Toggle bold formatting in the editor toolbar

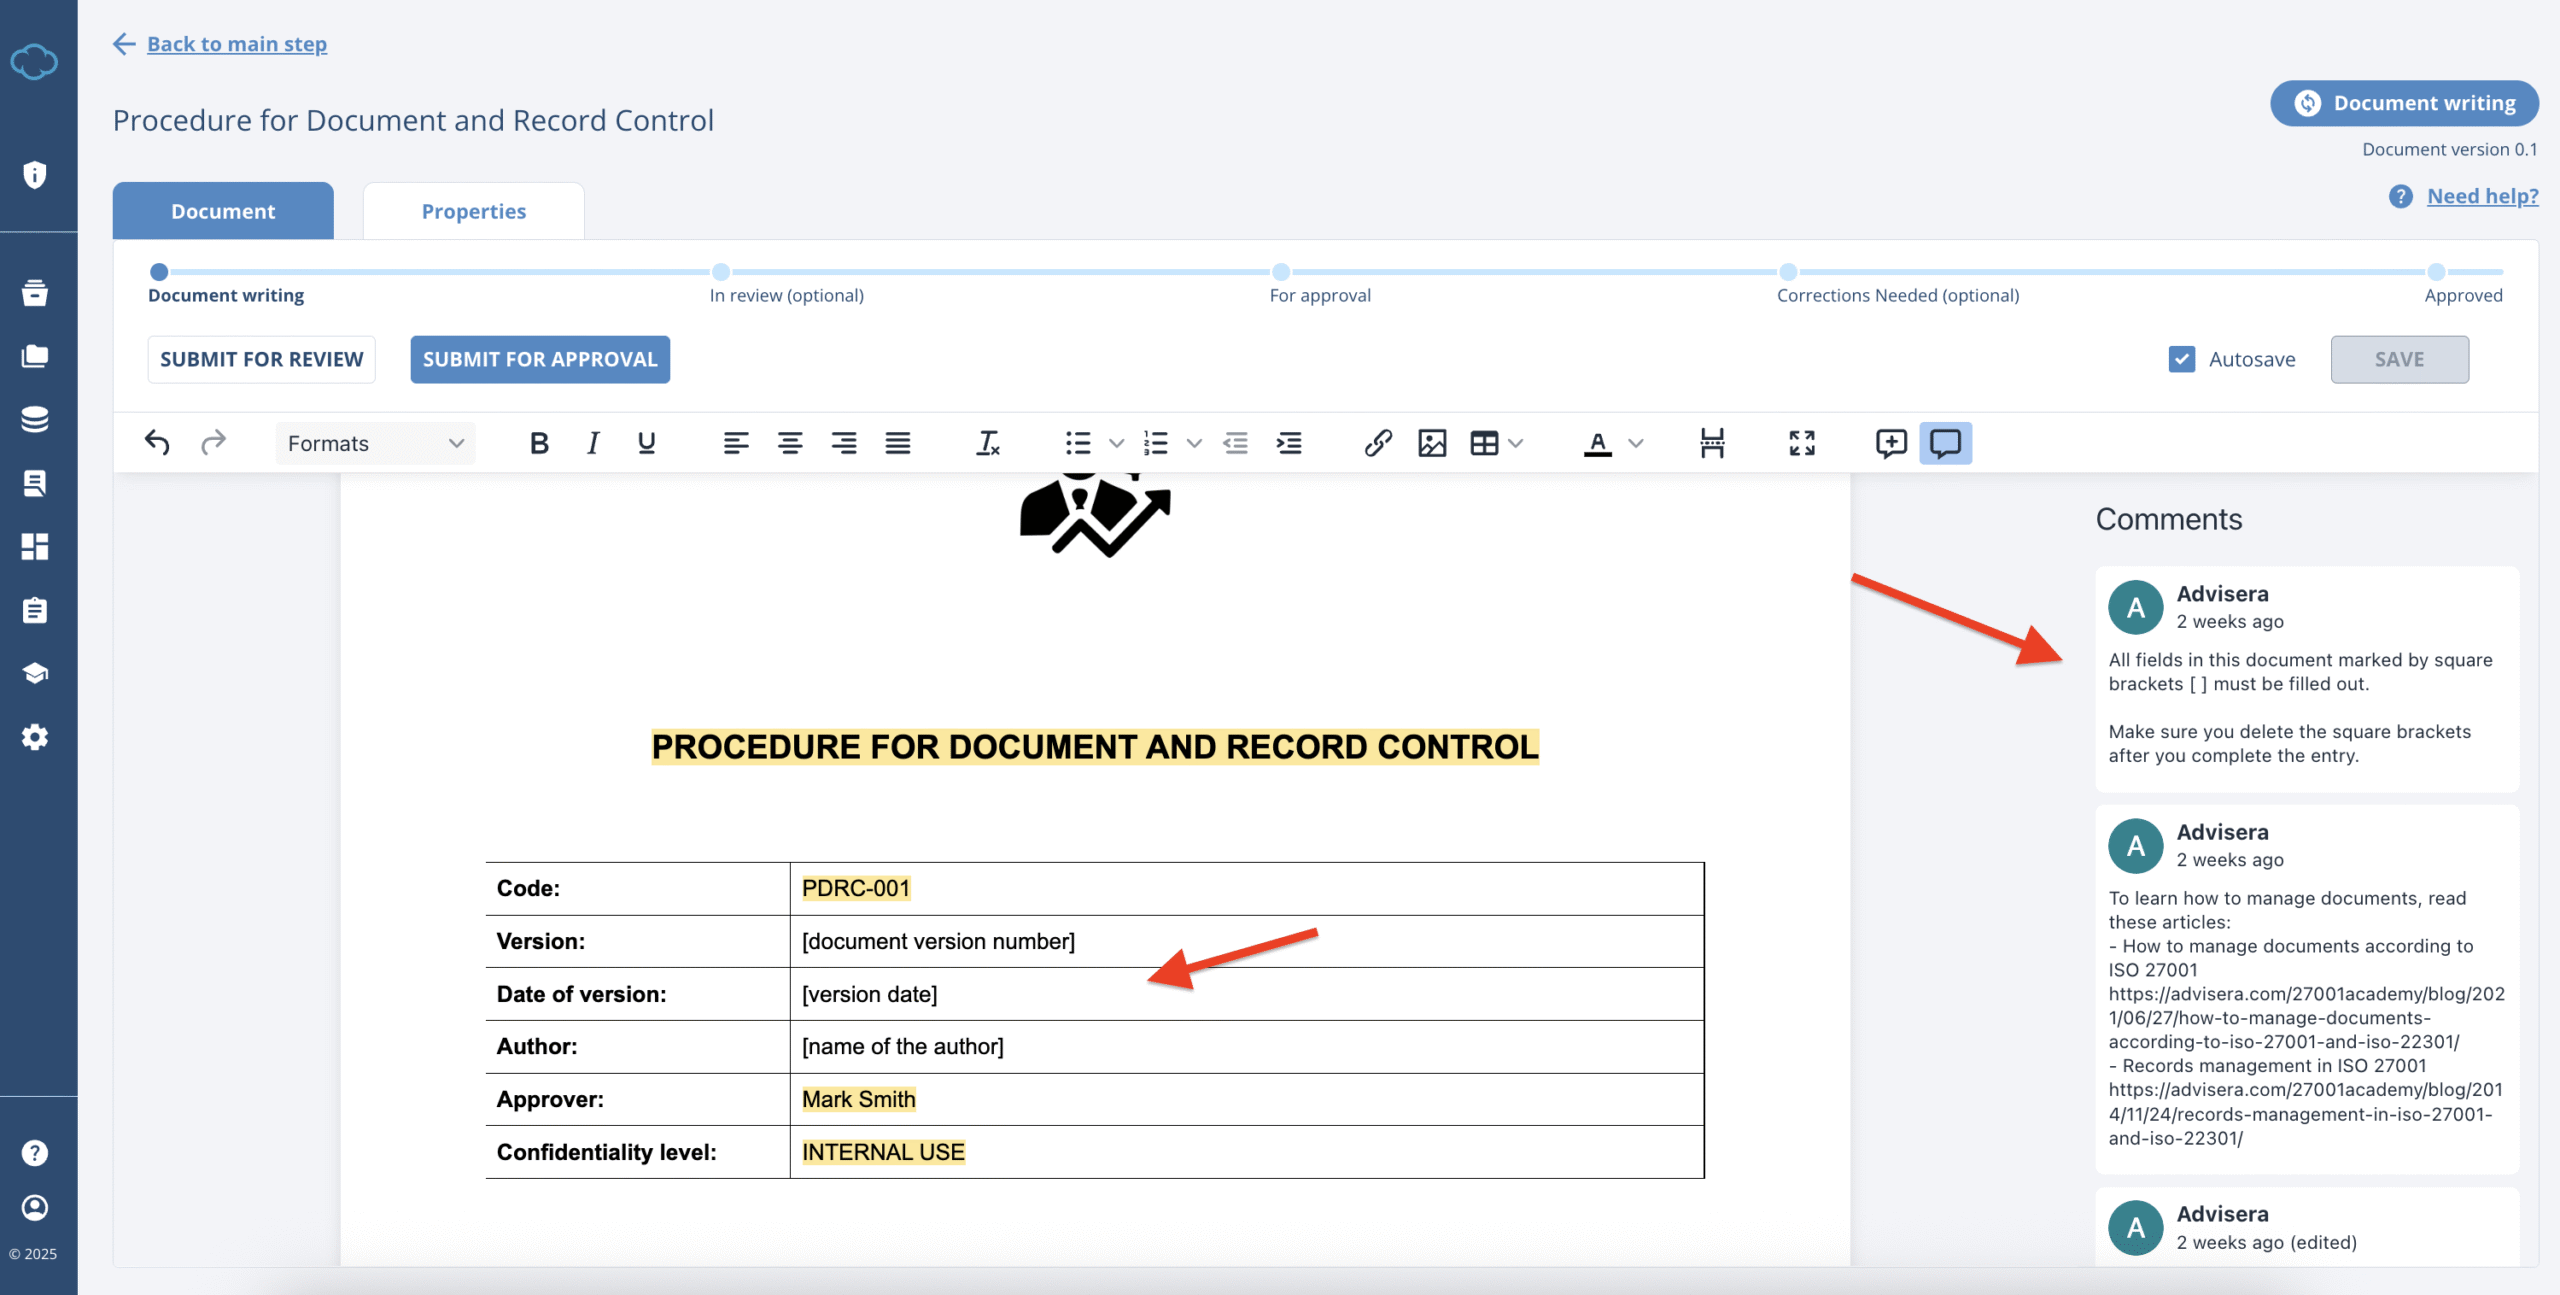pos(539,443)
